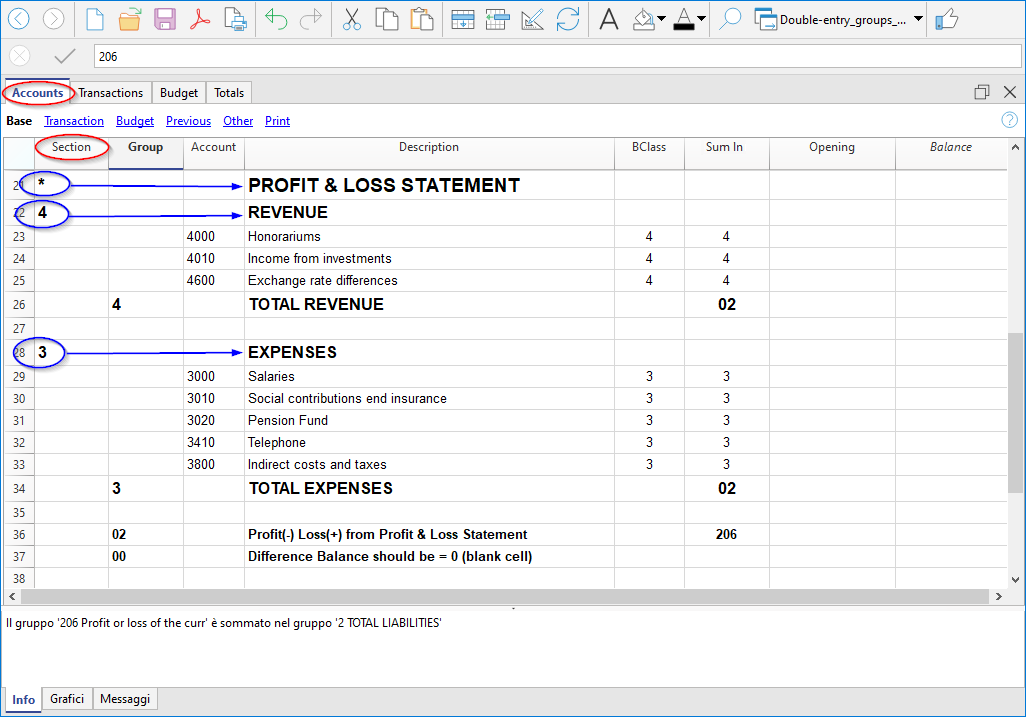
Task: Open the Budget view link
Action: click(135, 121)
